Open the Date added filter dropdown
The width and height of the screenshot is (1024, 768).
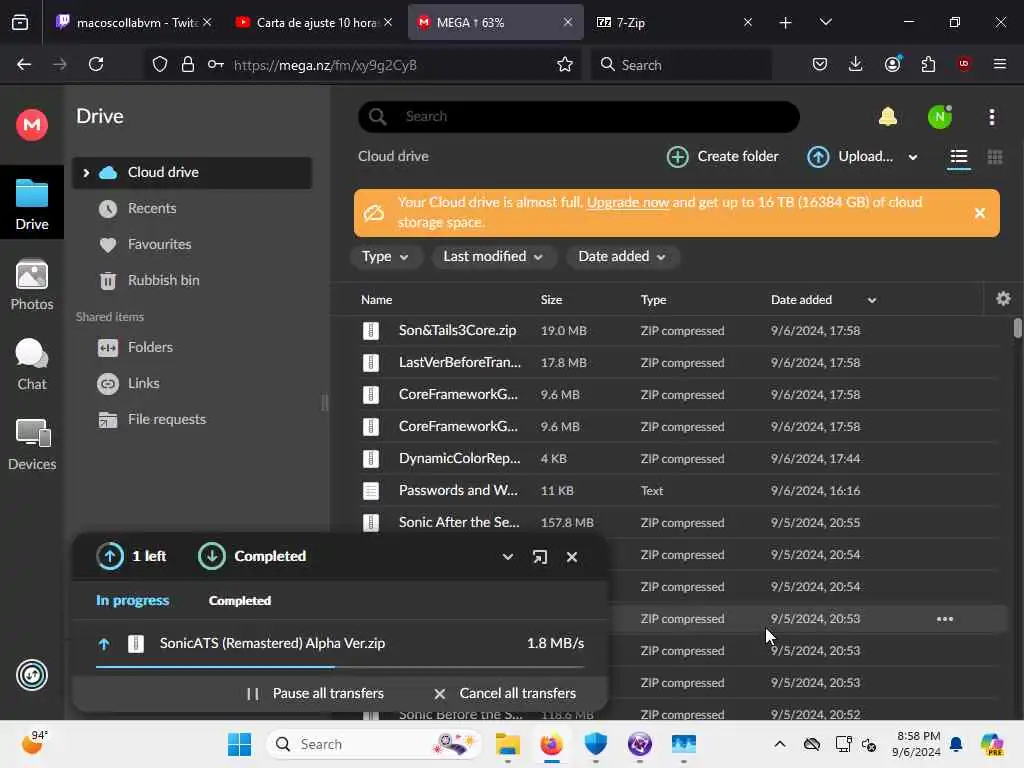pyautogui.click(x=622, y=257)
